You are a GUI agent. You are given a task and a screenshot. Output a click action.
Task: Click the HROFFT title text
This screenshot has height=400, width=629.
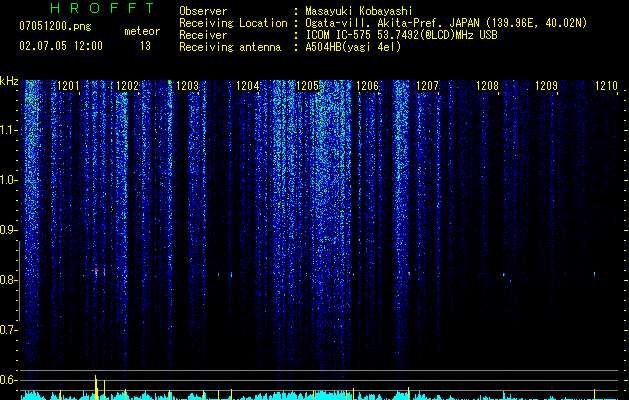pyautogui.click(x=103, y=8)
